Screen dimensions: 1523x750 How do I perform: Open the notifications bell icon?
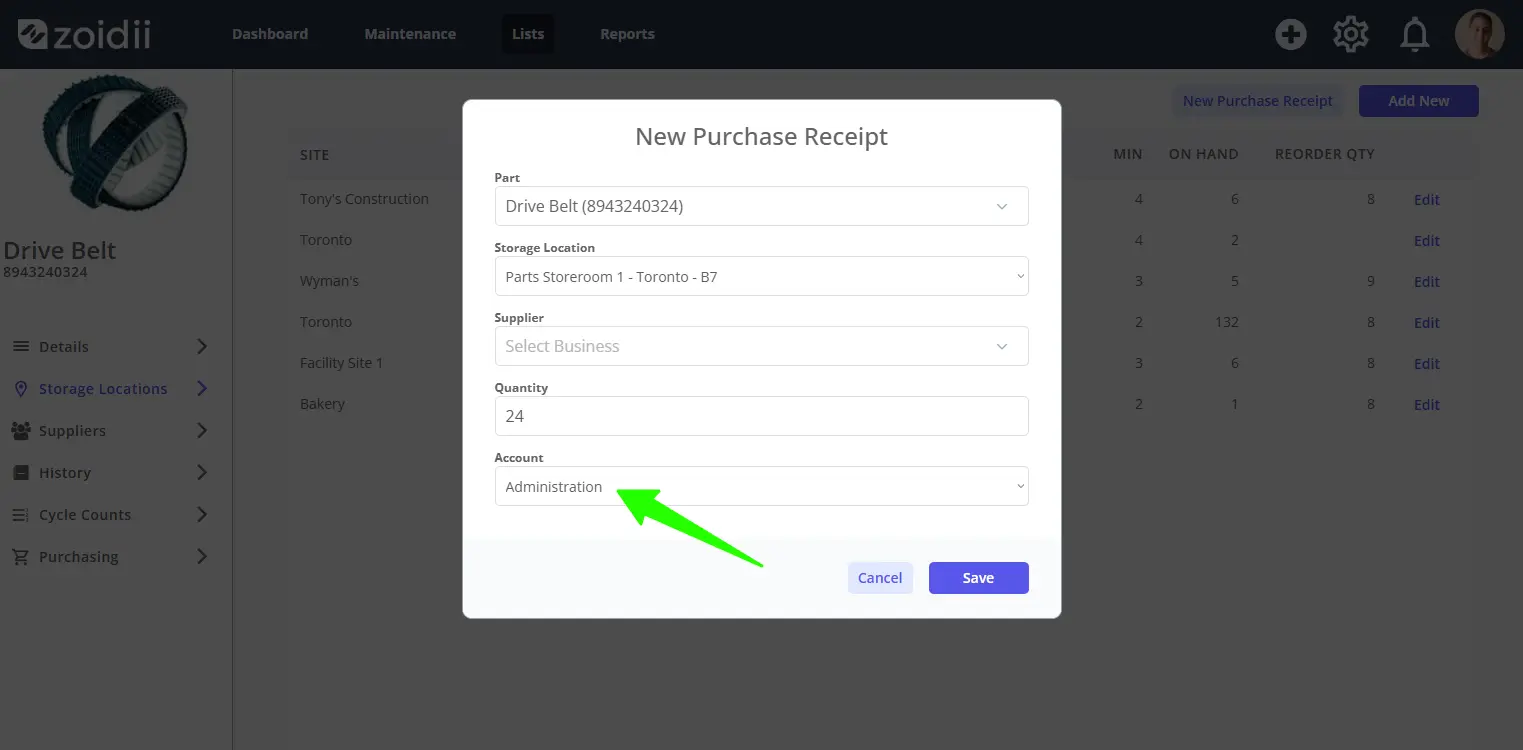[x=1414, y=35]
